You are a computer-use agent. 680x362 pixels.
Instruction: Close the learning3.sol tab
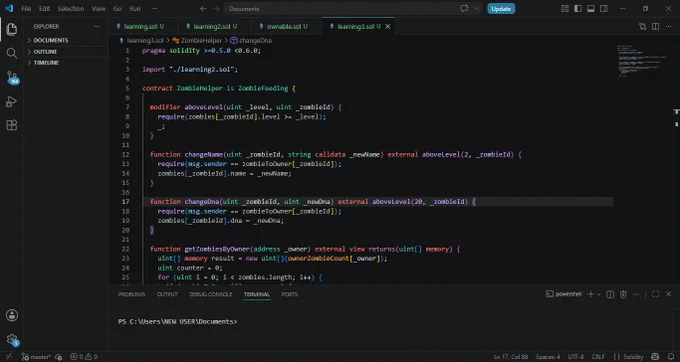point(388,26)
